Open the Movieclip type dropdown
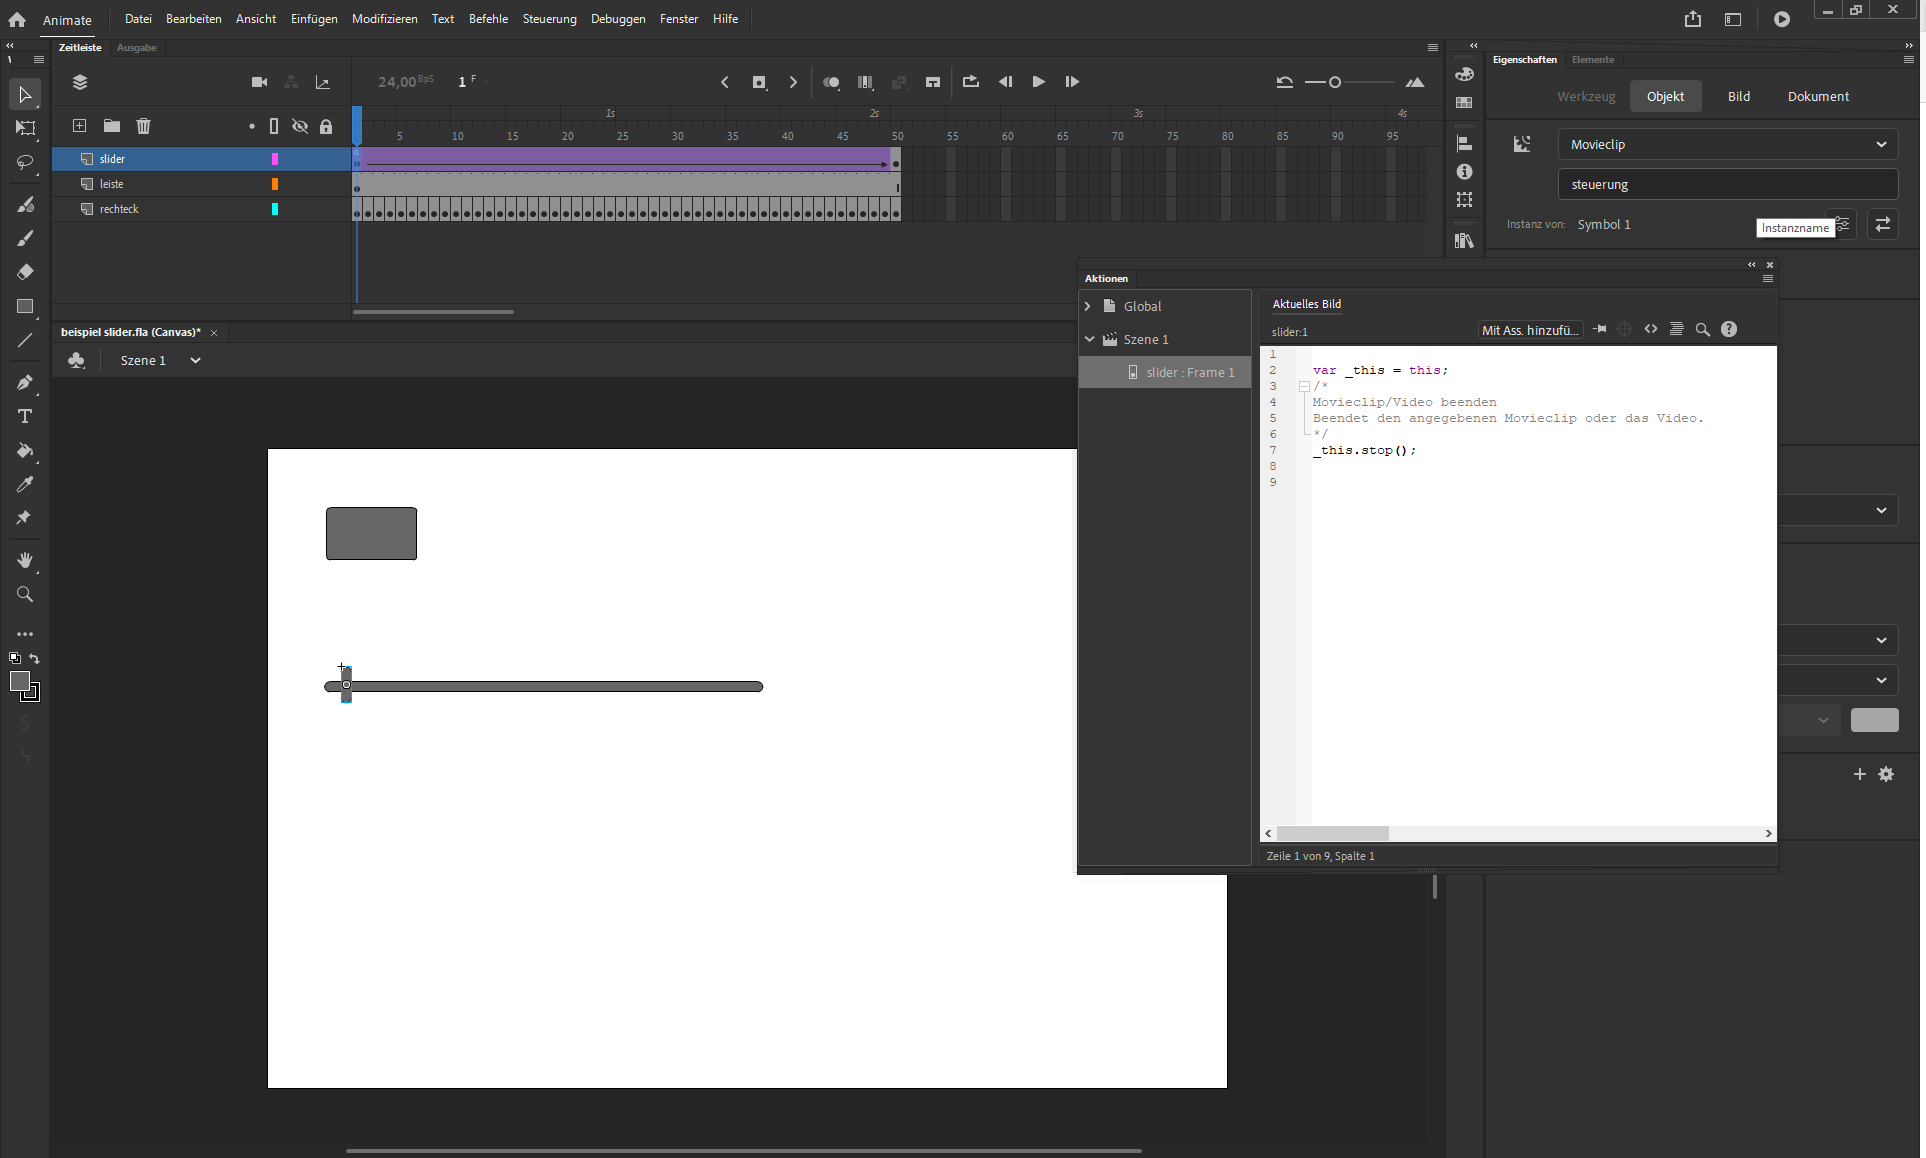This screenshot has height=1158, width=1926. (1727, 144)
